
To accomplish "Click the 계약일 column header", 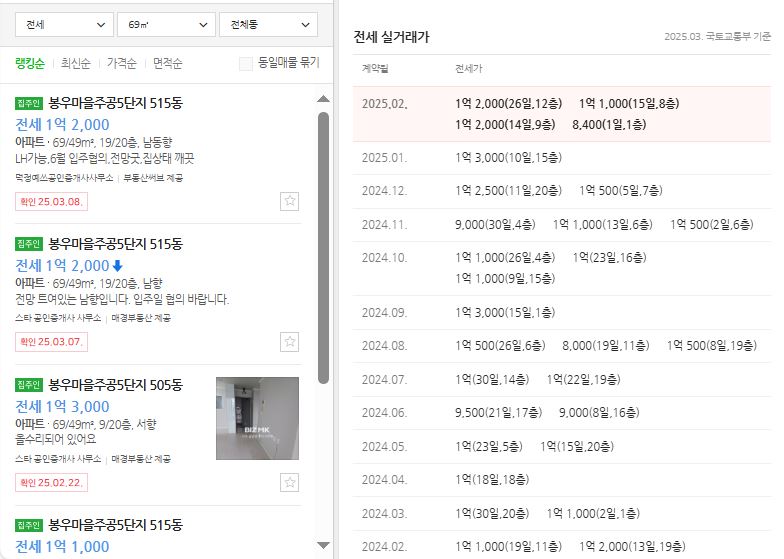I will point(375,68).
